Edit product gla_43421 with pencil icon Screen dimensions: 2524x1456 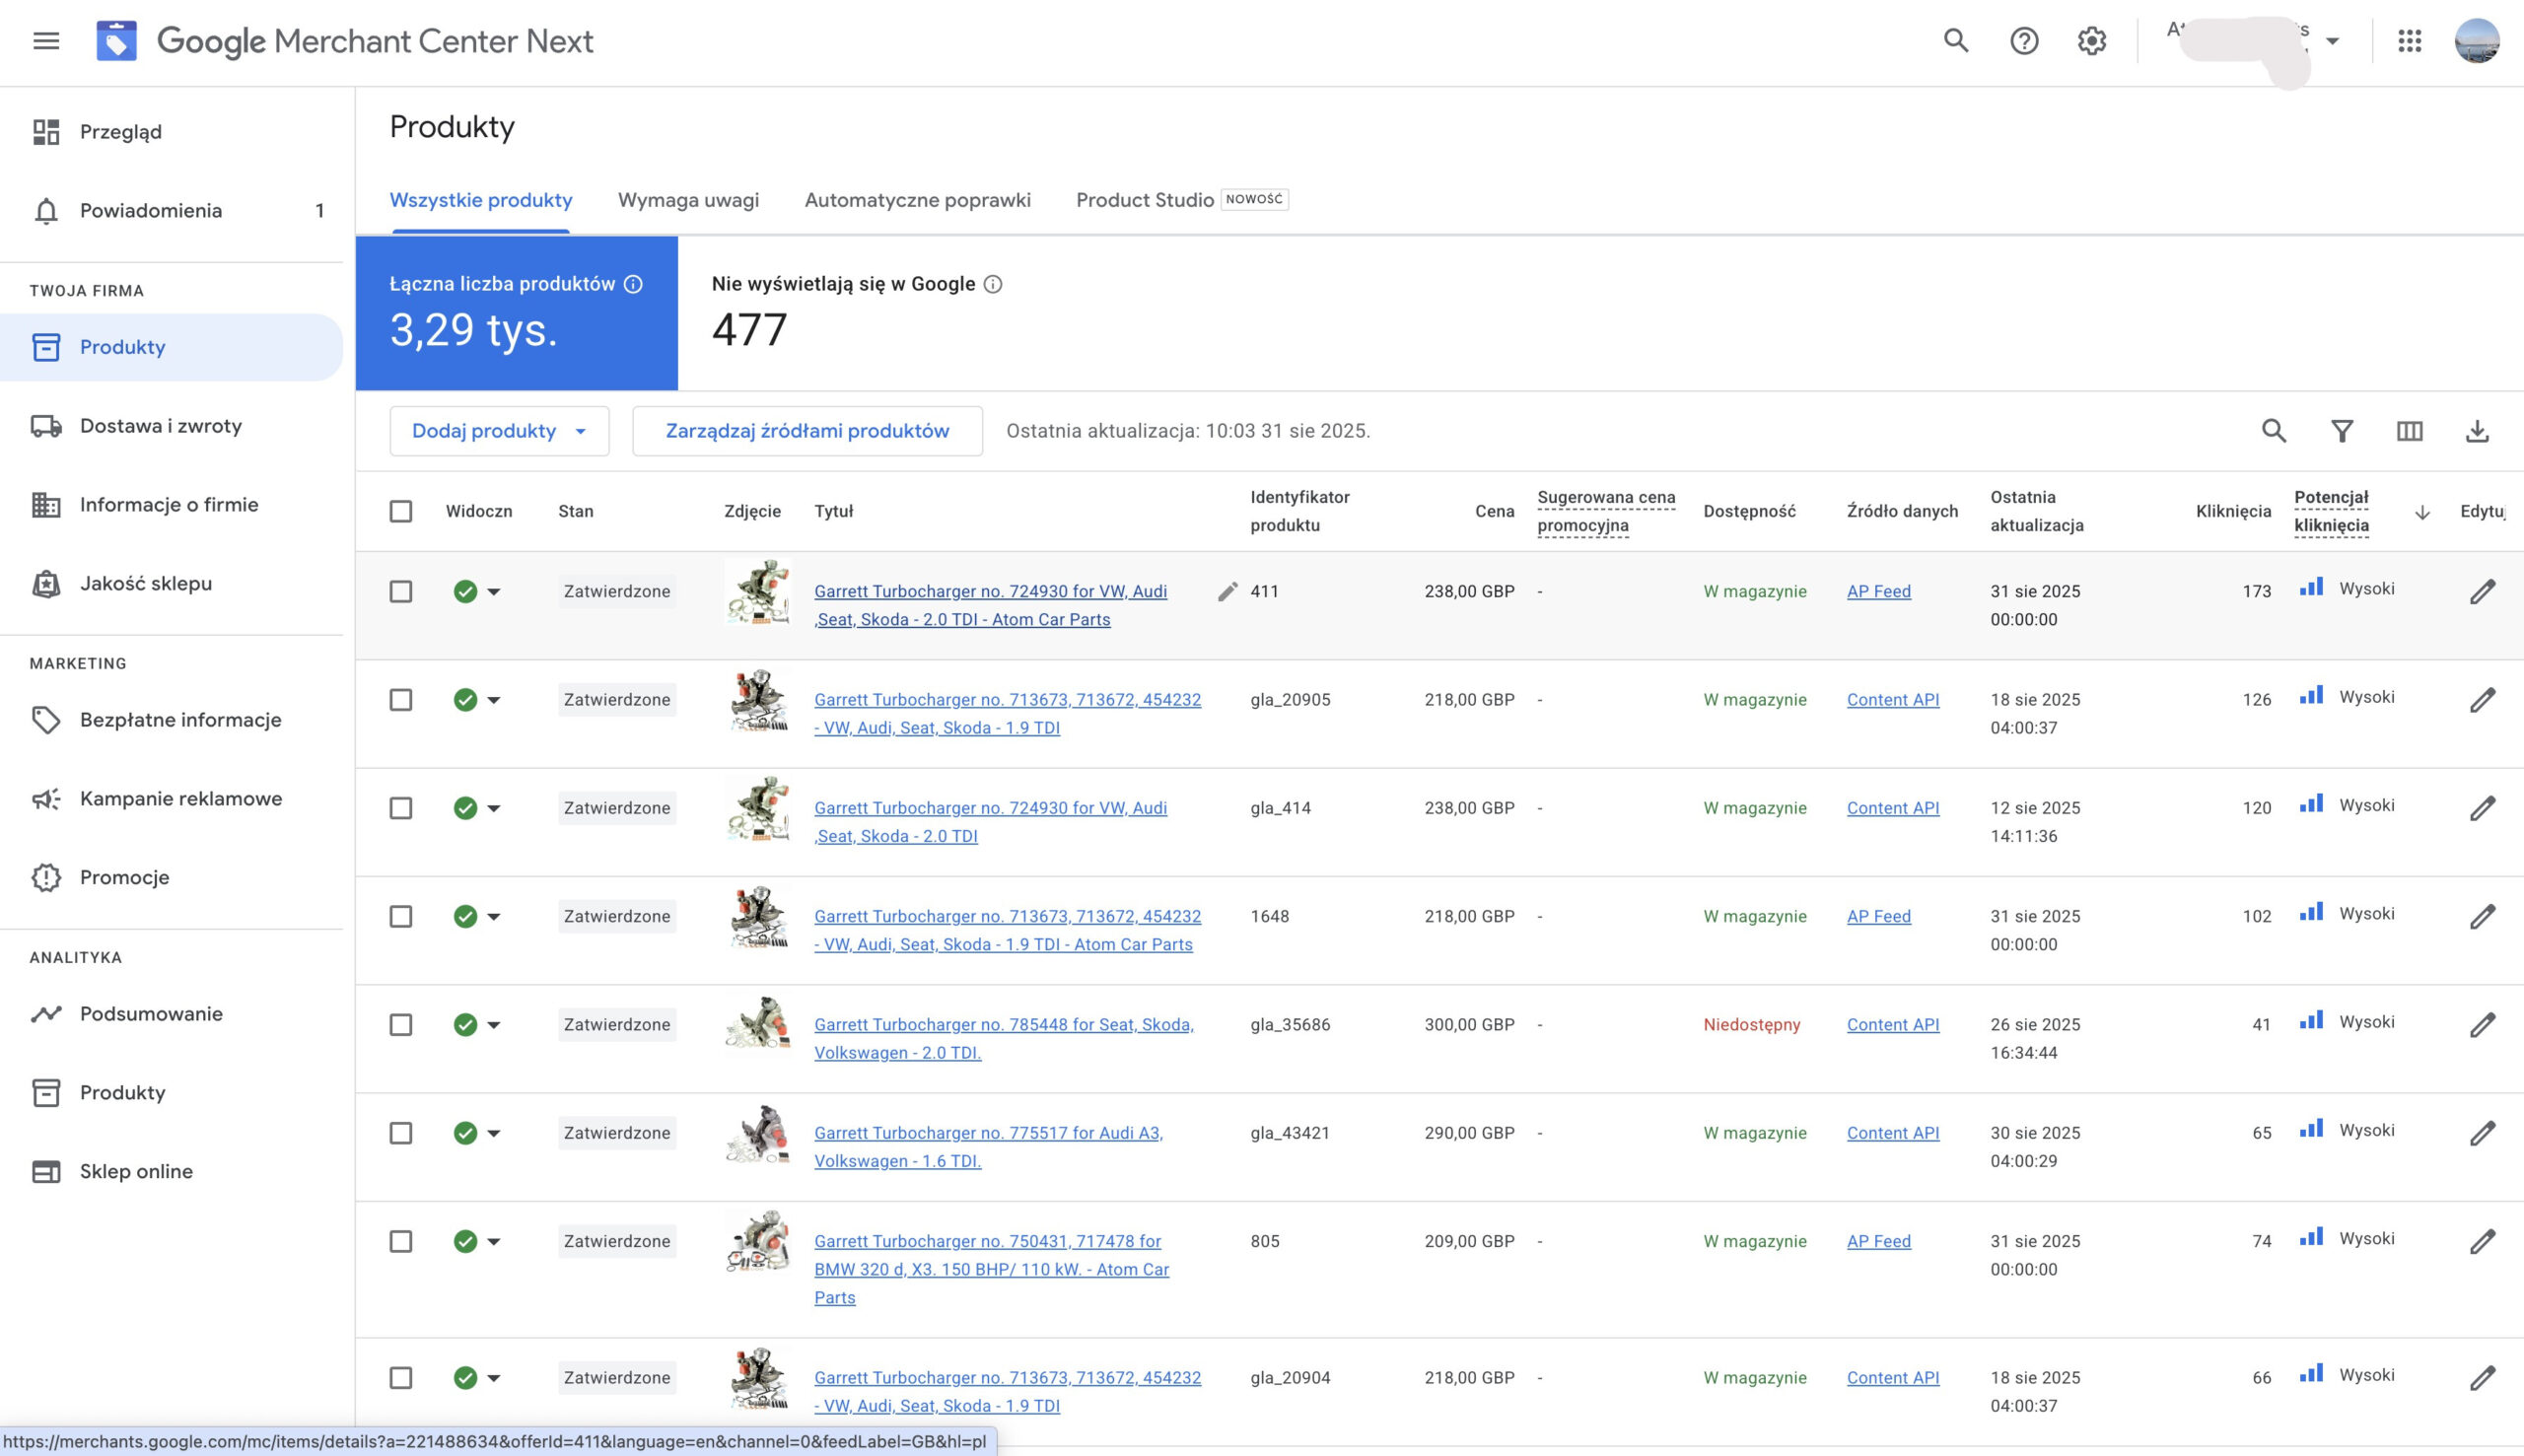(2483, 1132)
